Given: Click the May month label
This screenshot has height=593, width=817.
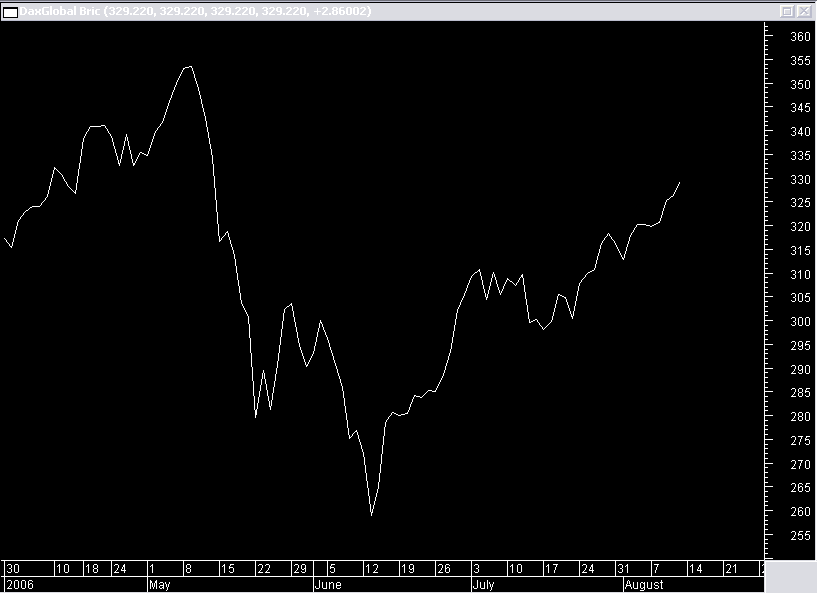Looking at the screenshot, I should click(159, 585).
